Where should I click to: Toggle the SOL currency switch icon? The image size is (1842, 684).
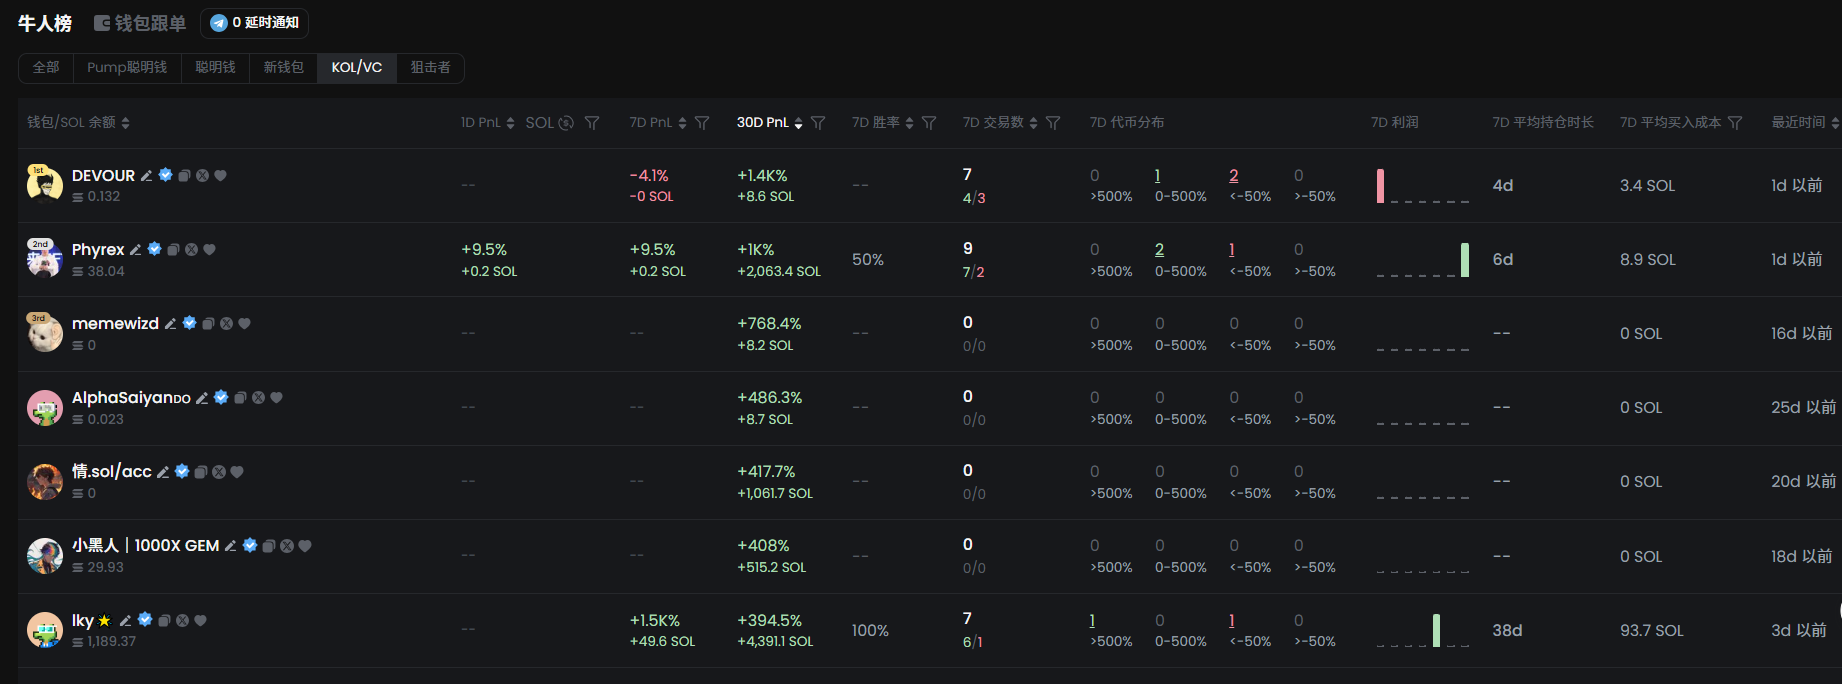coord(566,123)
